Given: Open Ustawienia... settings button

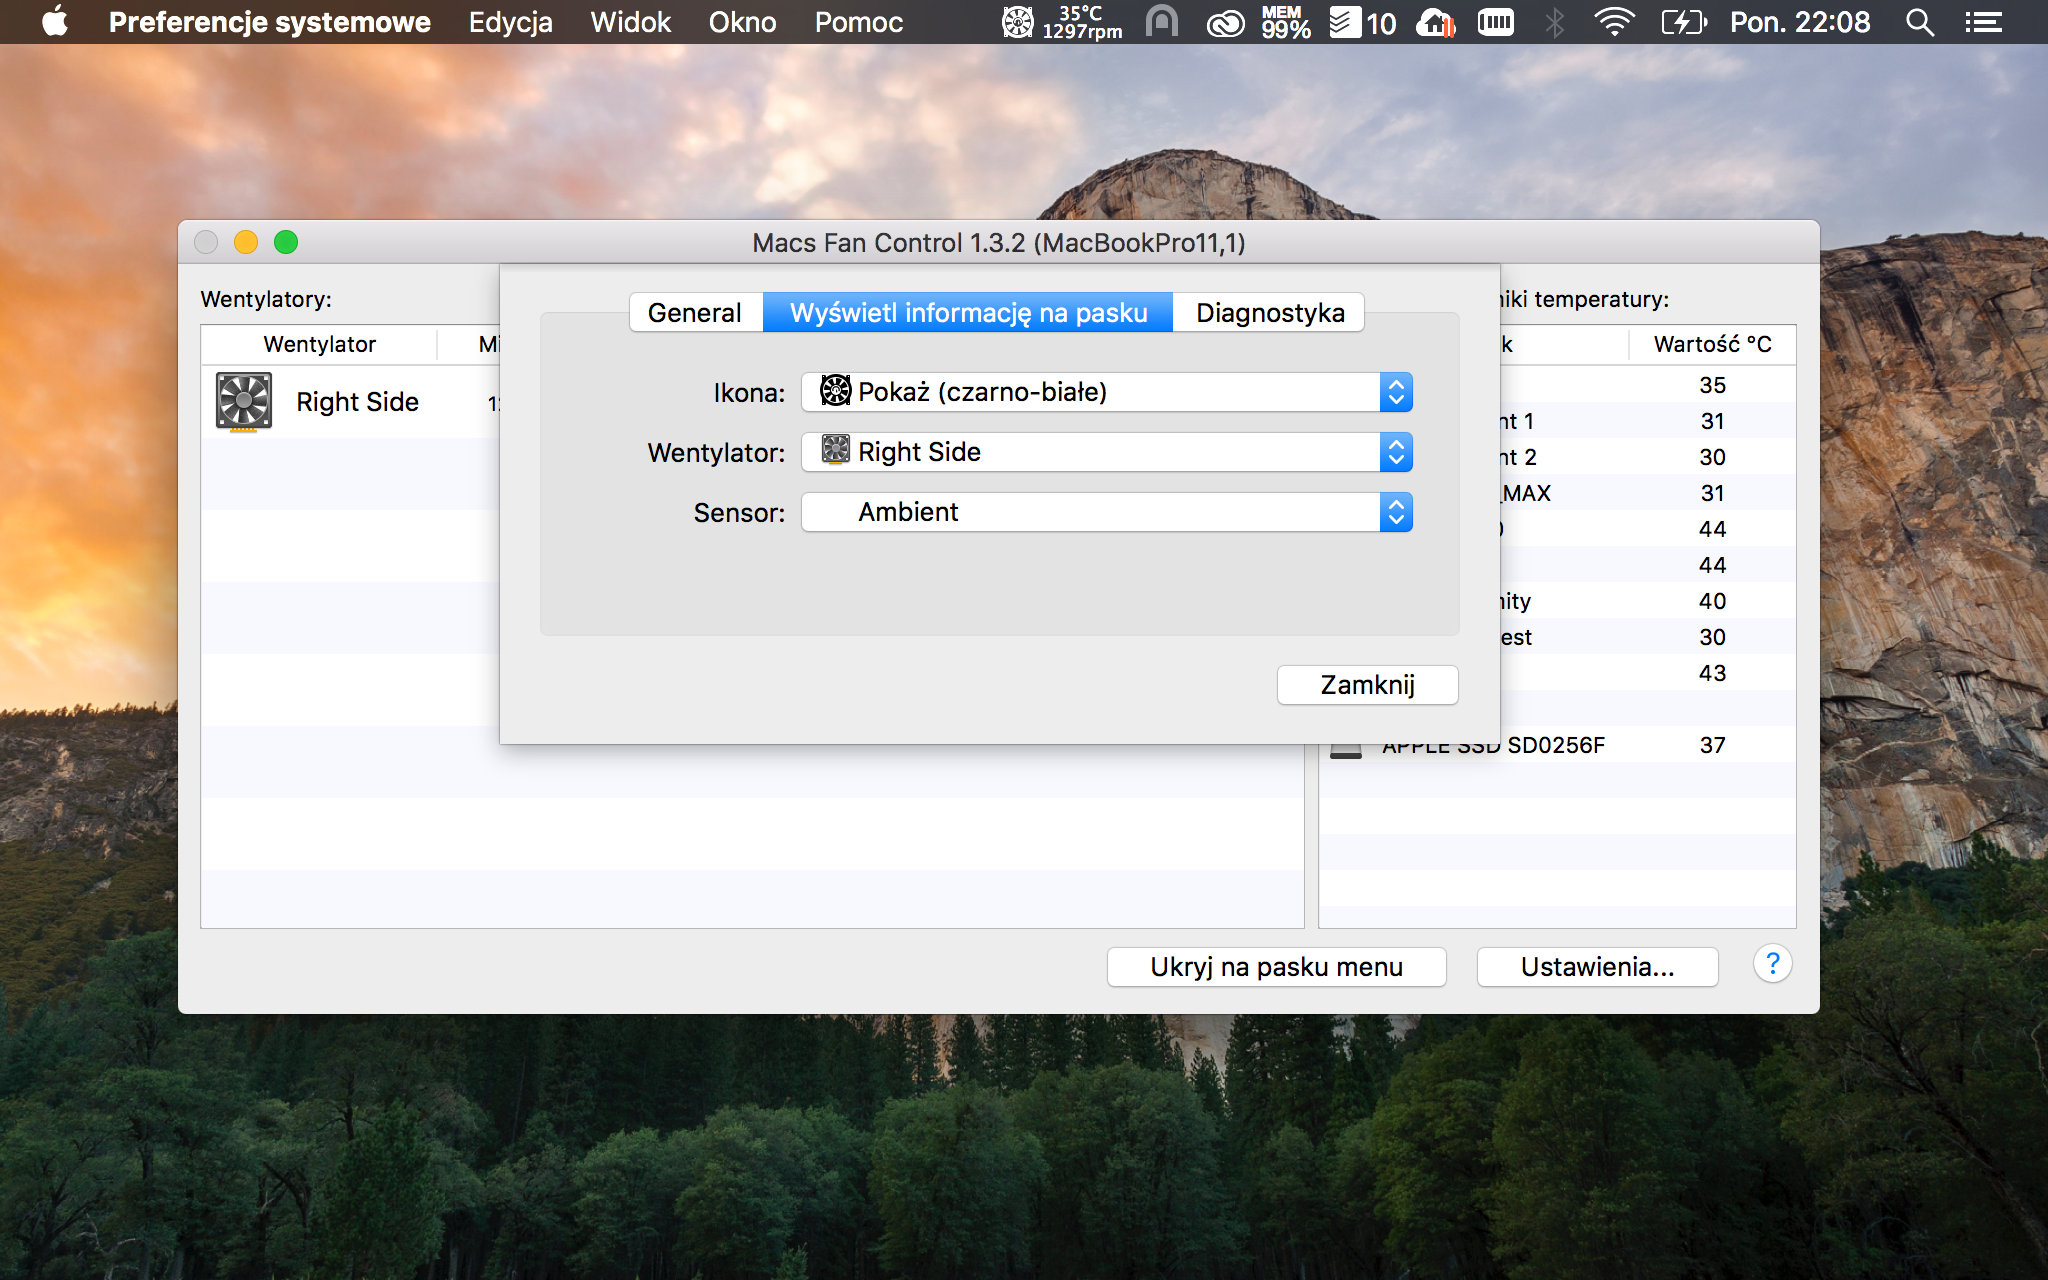Looking at the screenshot, I should click(x=1597, y=967).
